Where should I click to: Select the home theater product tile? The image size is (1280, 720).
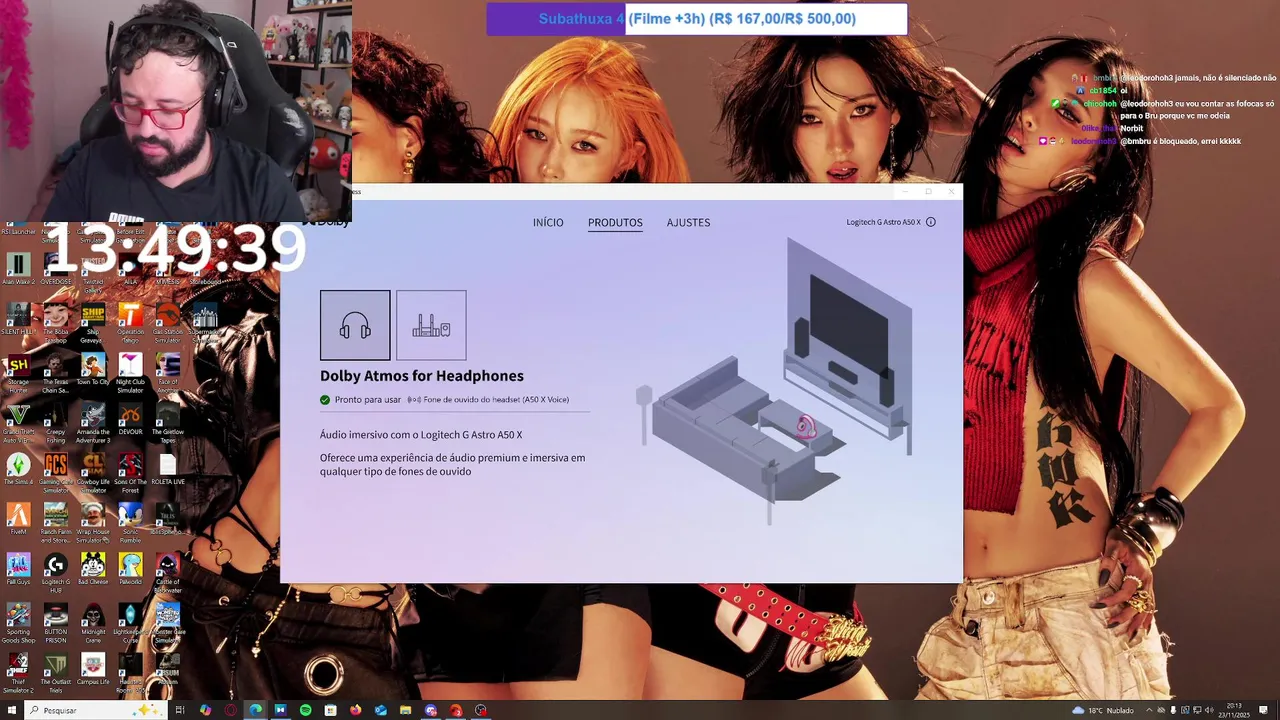pyautogui.click(x=431, y=325)
